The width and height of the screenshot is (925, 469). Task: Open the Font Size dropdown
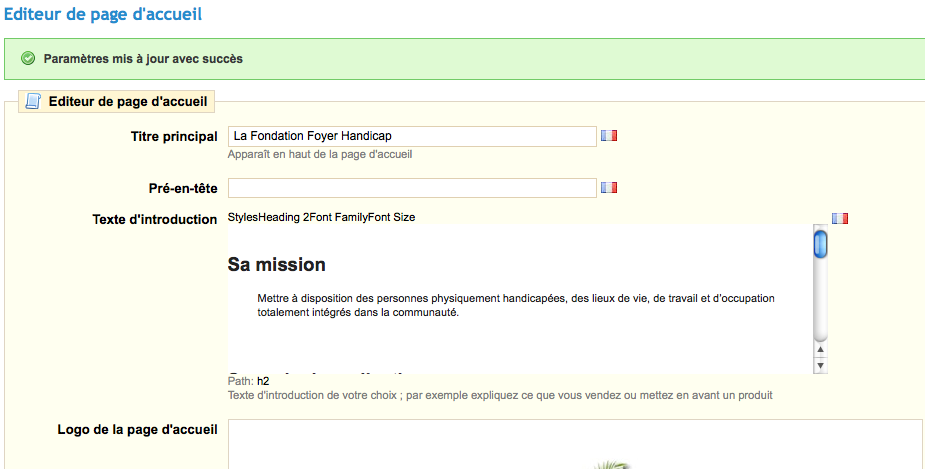[x=392, y=217]
